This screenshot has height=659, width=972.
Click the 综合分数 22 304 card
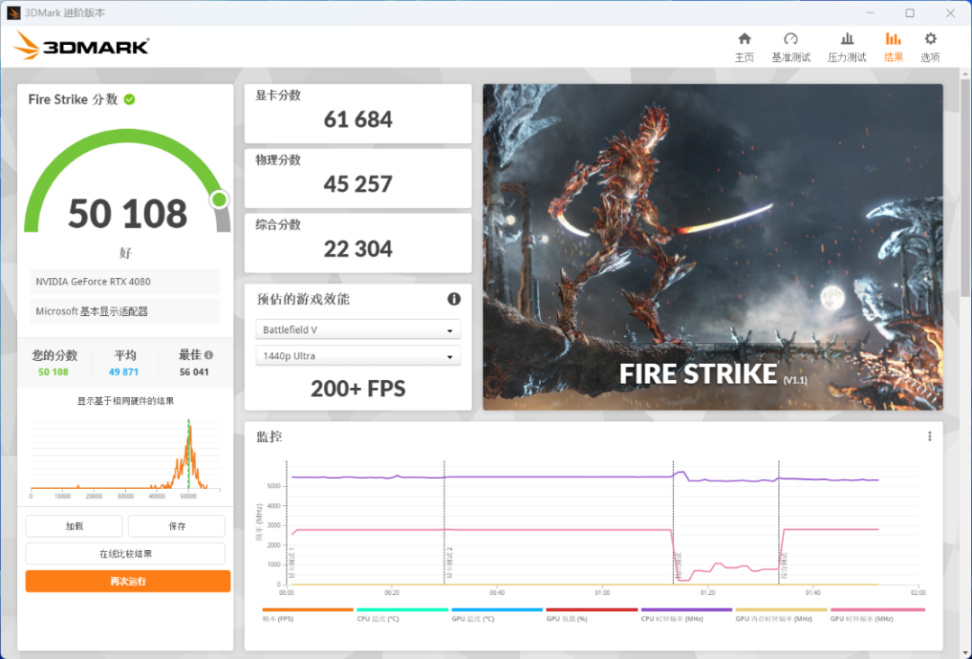pos(358,243)
